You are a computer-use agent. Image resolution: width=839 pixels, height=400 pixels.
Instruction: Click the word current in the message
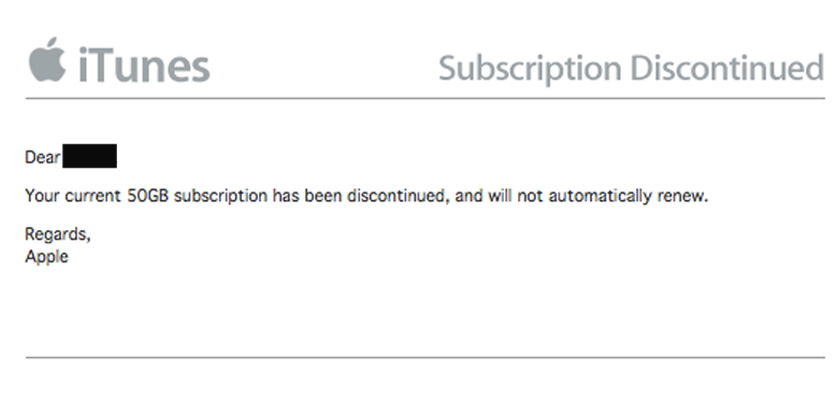[x=93, y=196]
